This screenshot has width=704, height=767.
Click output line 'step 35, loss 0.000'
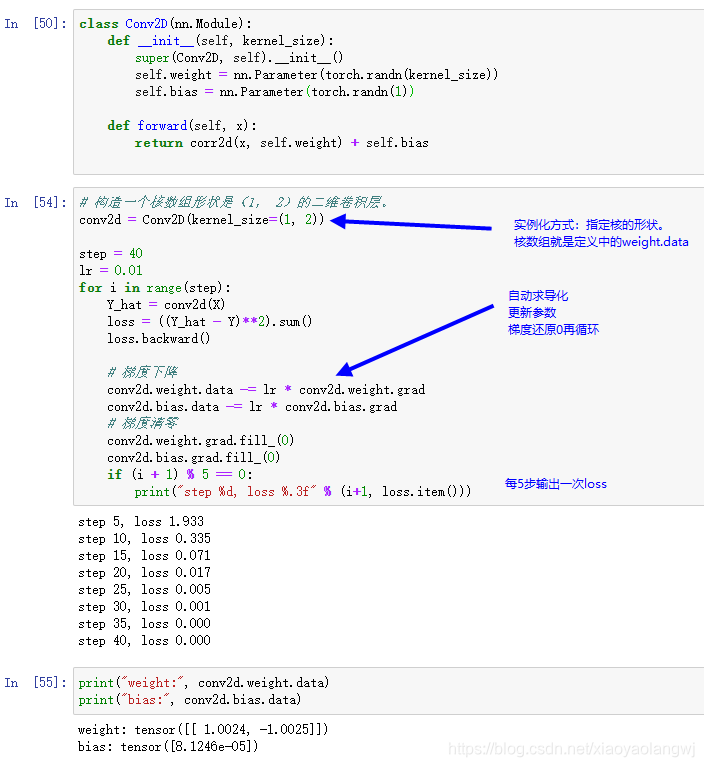144,624
